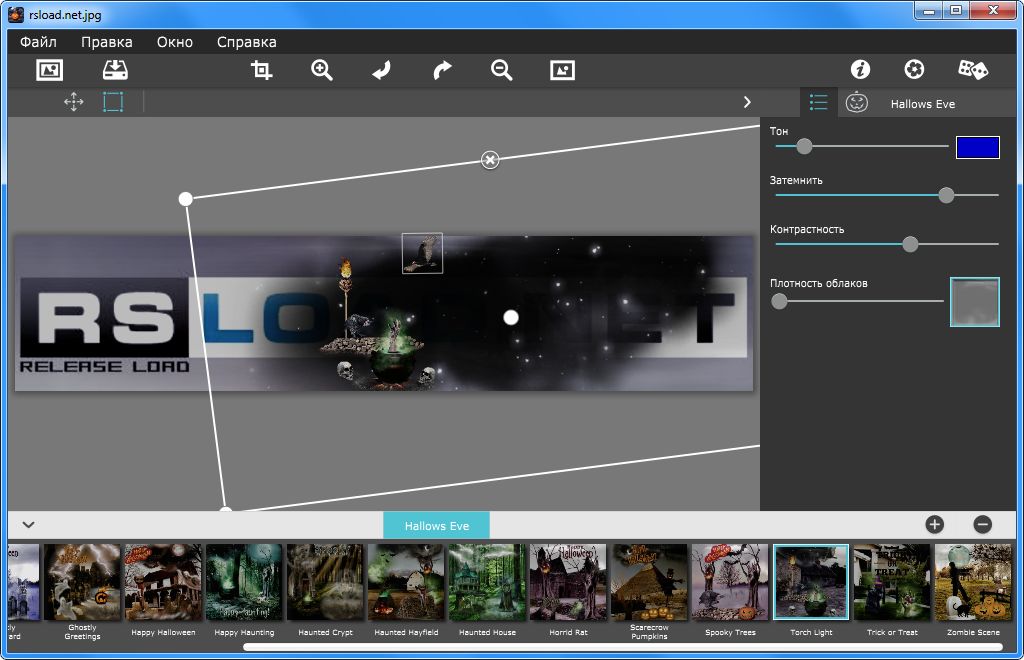The width and height of the screenshot is (1024, 660).
Task: Select the crop tool
Action: point(262,70)
